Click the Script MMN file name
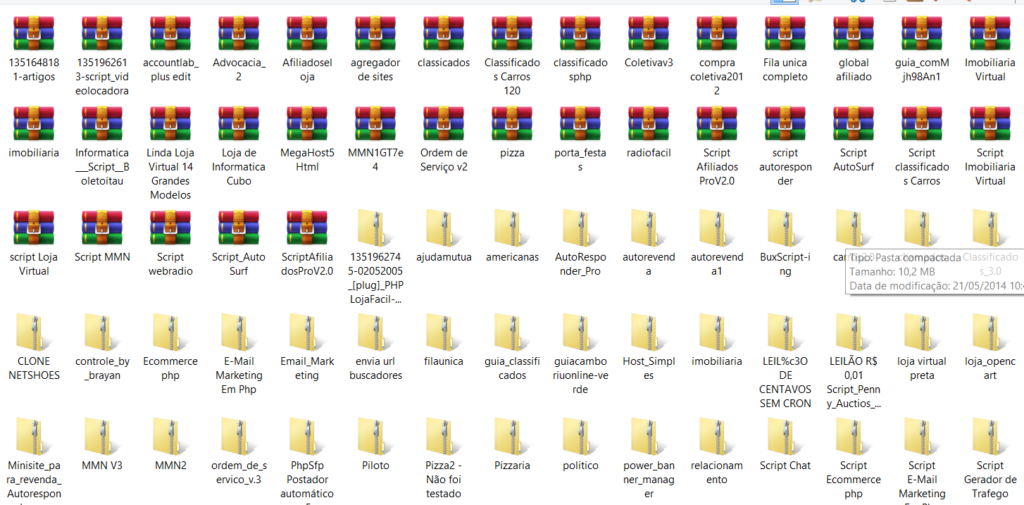 (102, 257)
